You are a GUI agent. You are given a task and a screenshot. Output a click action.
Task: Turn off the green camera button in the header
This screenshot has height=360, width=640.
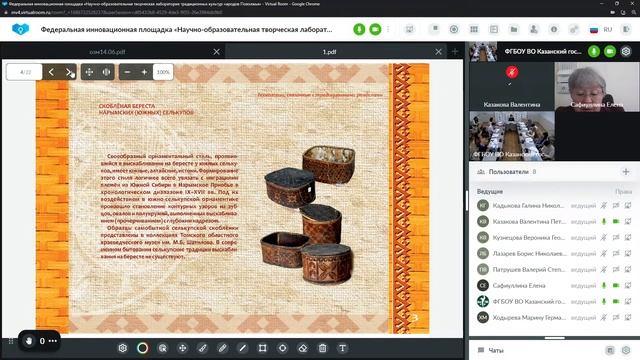click(375, 29)
